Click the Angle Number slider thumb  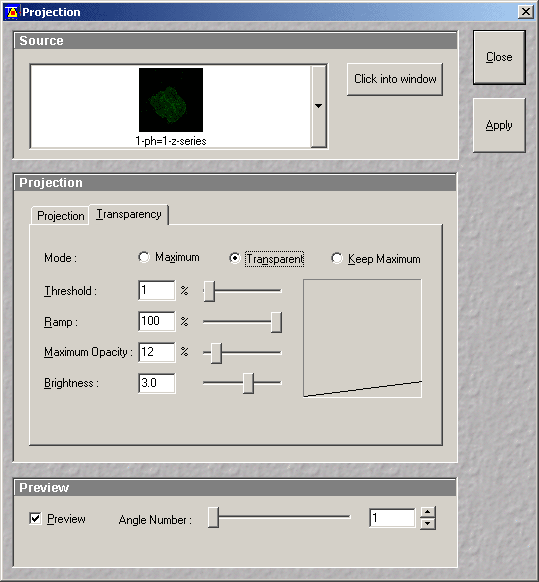[x=213, y=517]
